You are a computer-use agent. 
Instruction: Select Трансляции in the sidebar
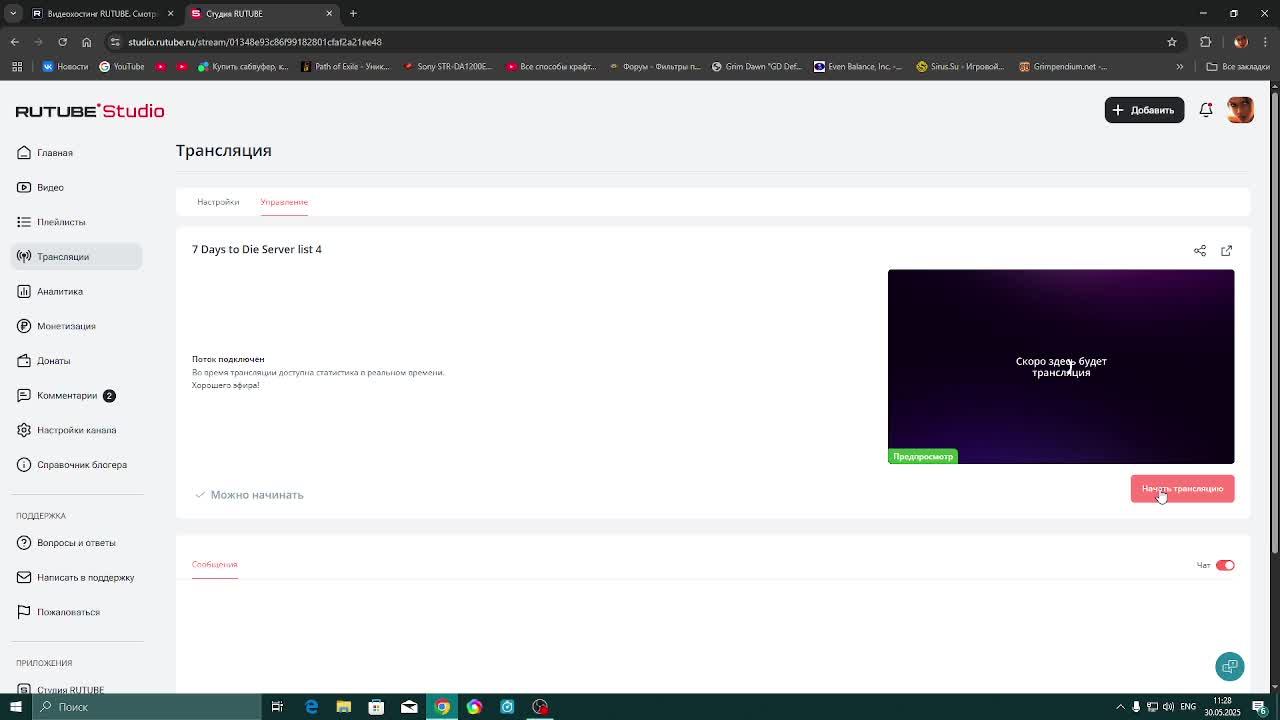[77, 257]
